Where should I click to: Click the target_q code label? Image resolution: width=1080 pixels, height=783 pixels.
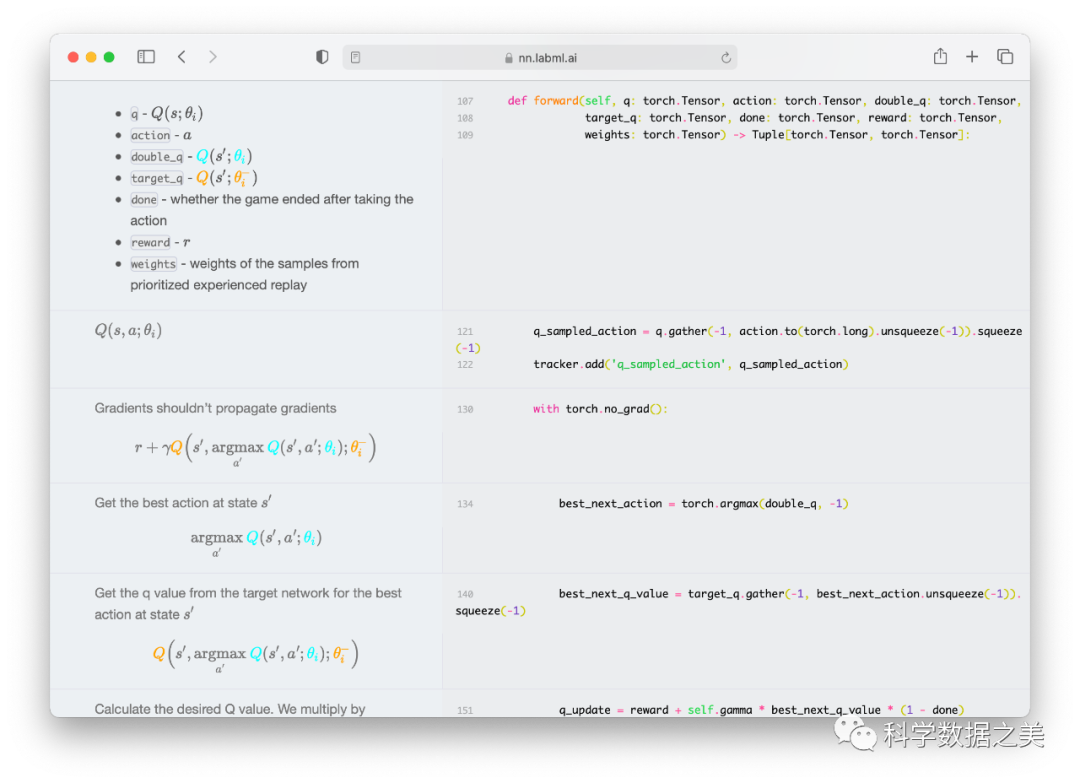tap(157, 178)
